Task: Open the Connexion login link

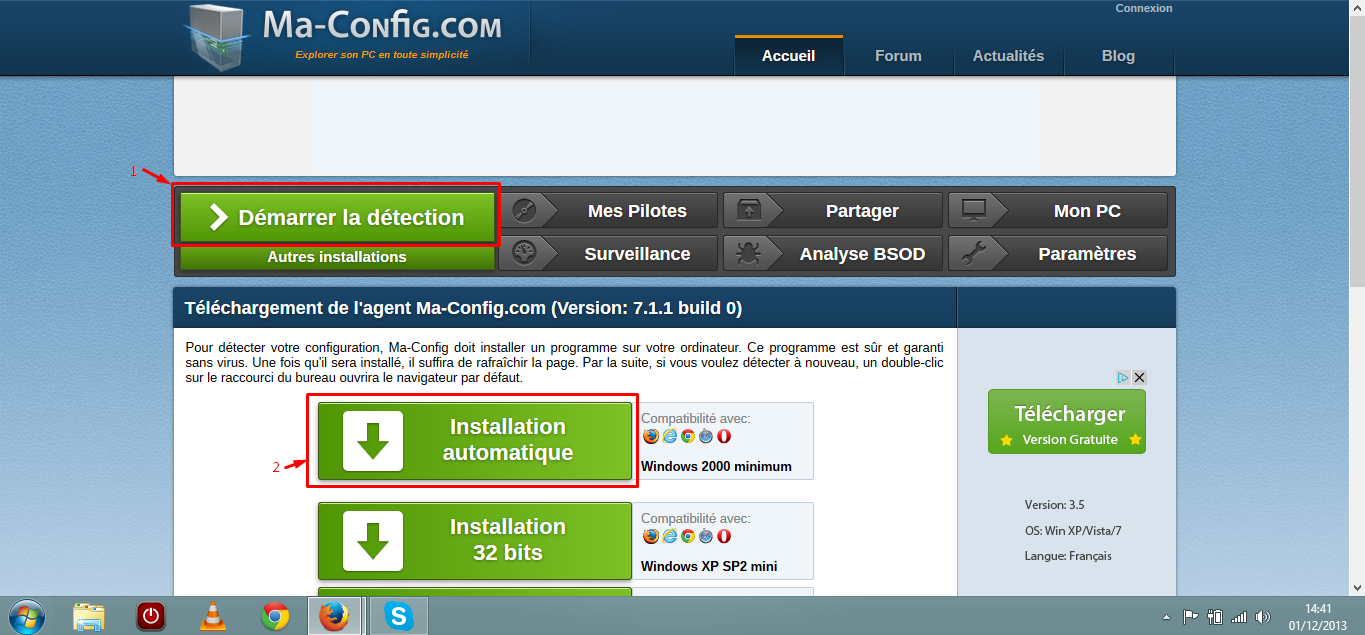Action: point(1144,8)
